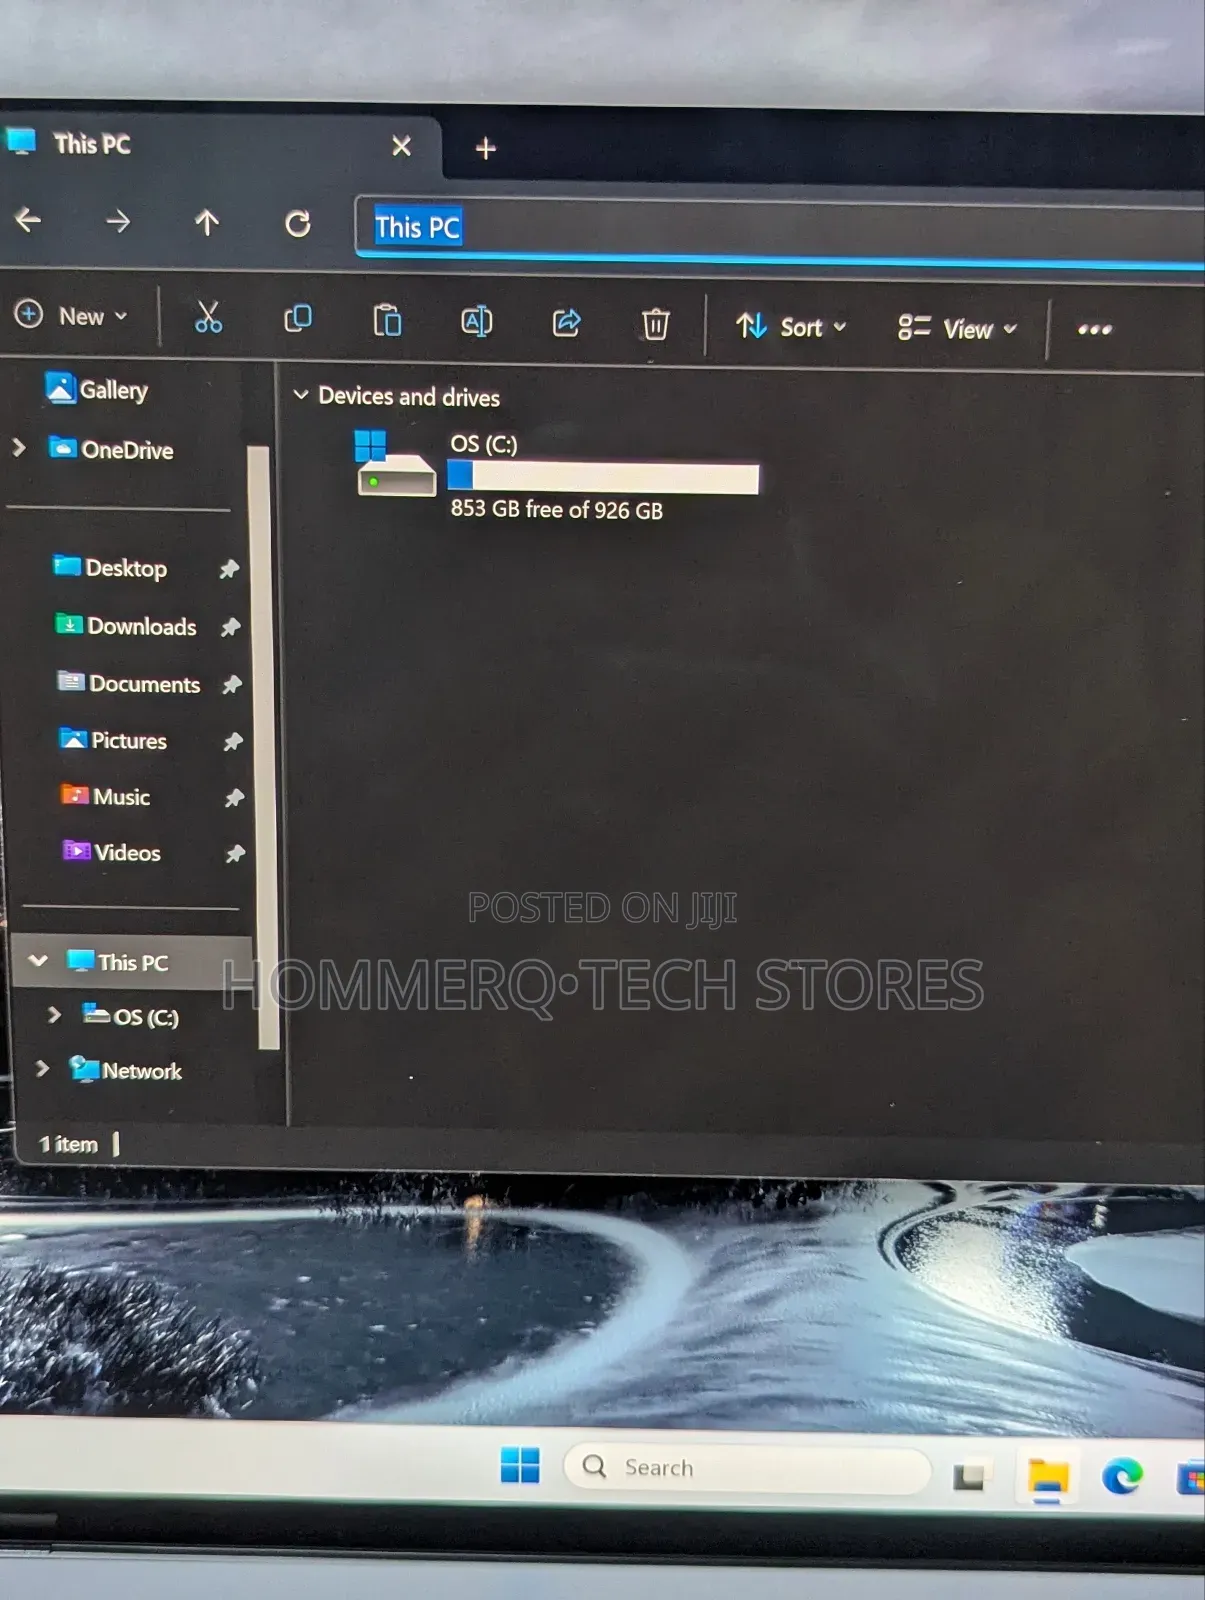Click the Paste clipboard icon
This screenshot has width=1205, height=1600.
(387, 321)
